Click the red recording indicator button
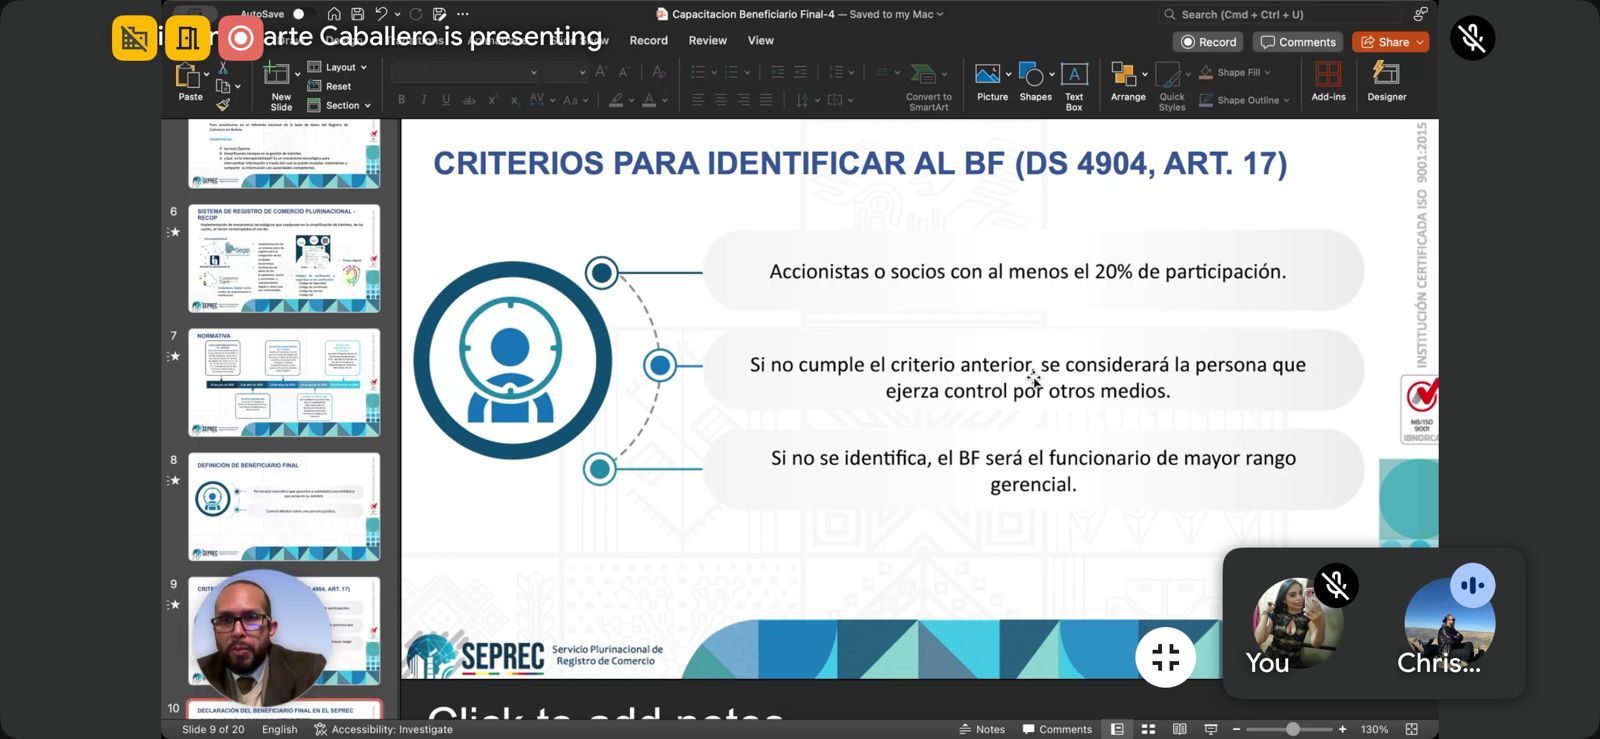This screenshot has width=1600, height=739. pos(240,38)
